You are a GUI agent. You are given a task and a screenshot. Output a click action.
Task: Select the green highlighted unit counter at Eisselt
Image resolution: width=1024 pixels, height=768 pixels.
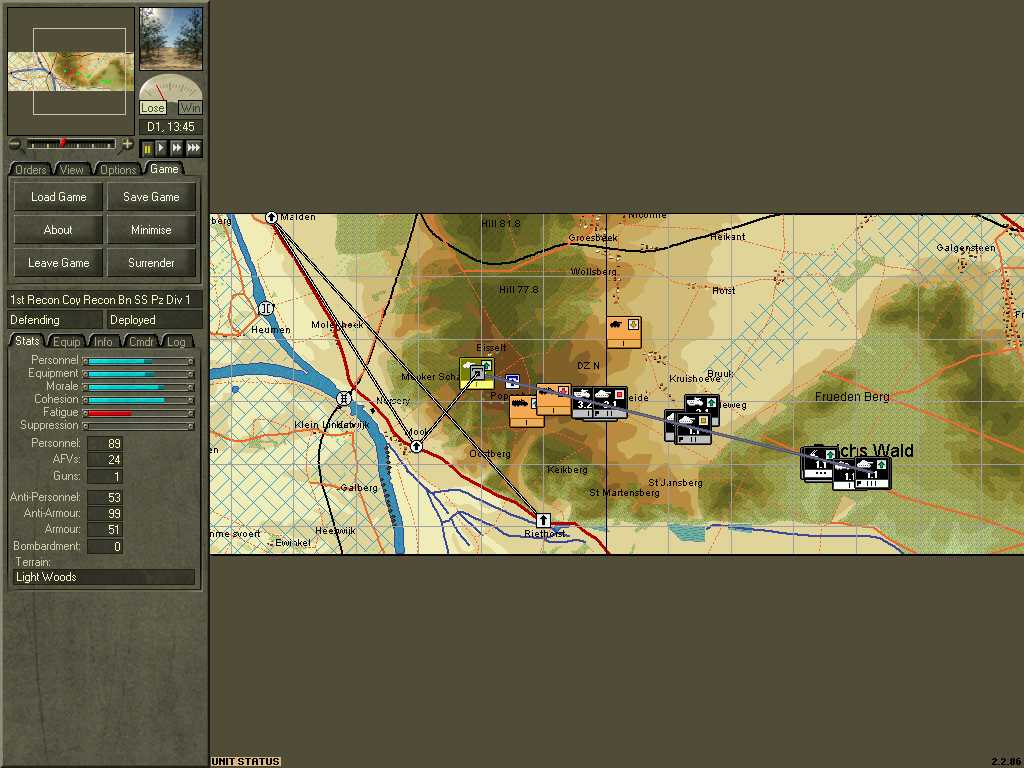point(477,373)
